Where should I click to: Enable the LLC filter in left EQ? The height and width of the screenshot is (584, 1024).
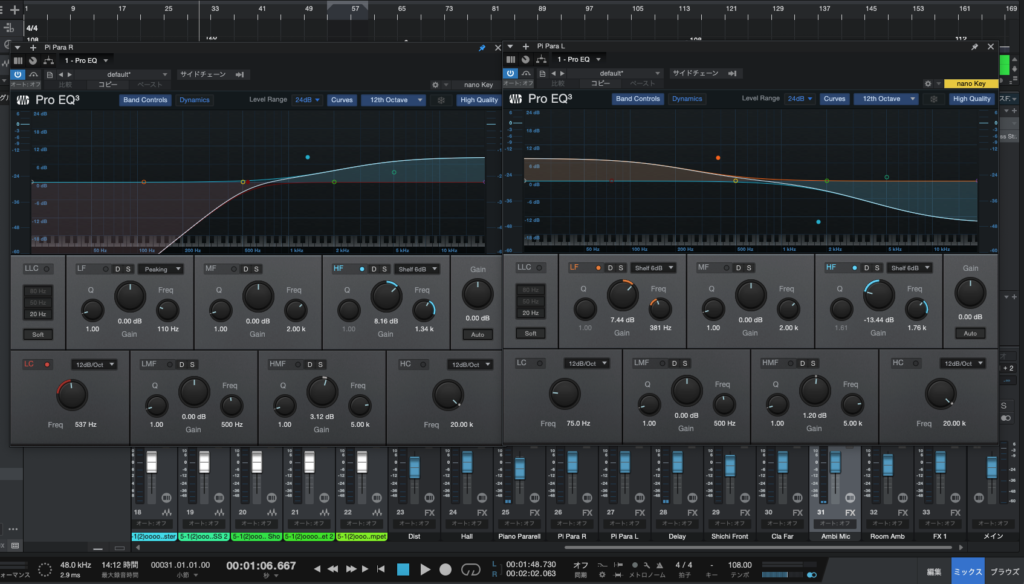[x=46, y=269]
